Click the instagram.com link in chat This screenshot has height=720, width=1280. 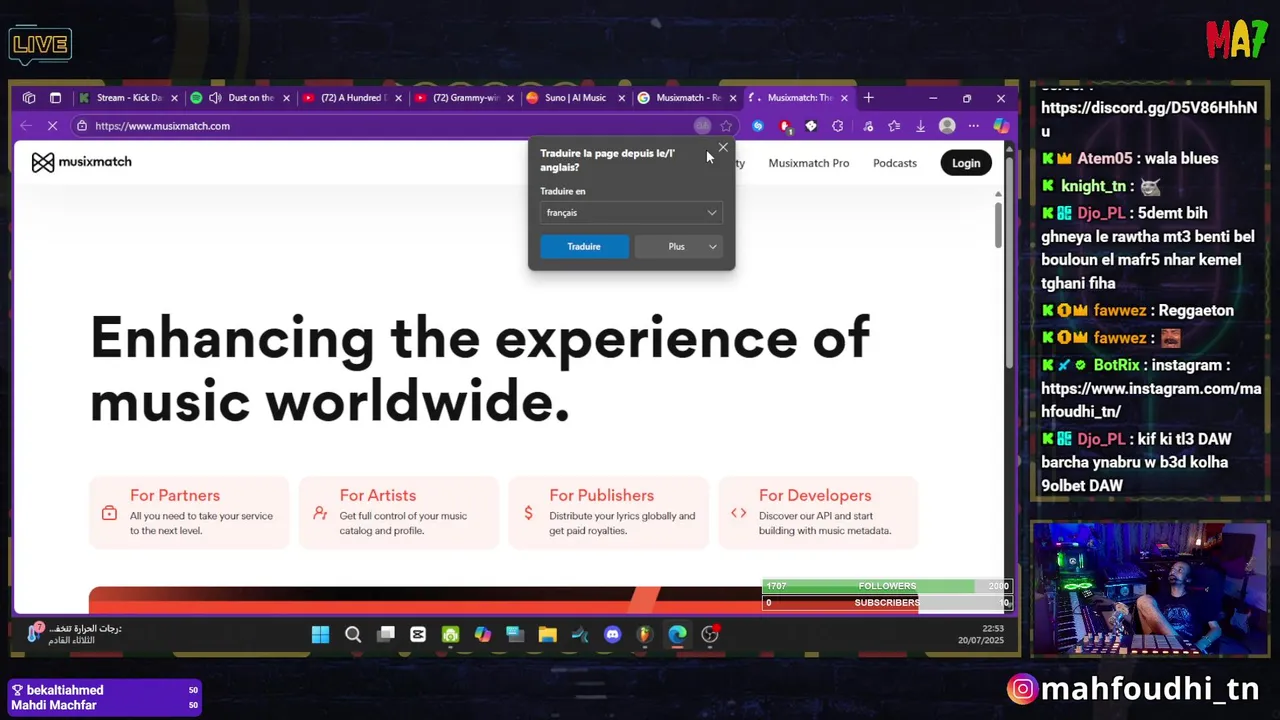pyautogui.click(x=1151, y=400)
